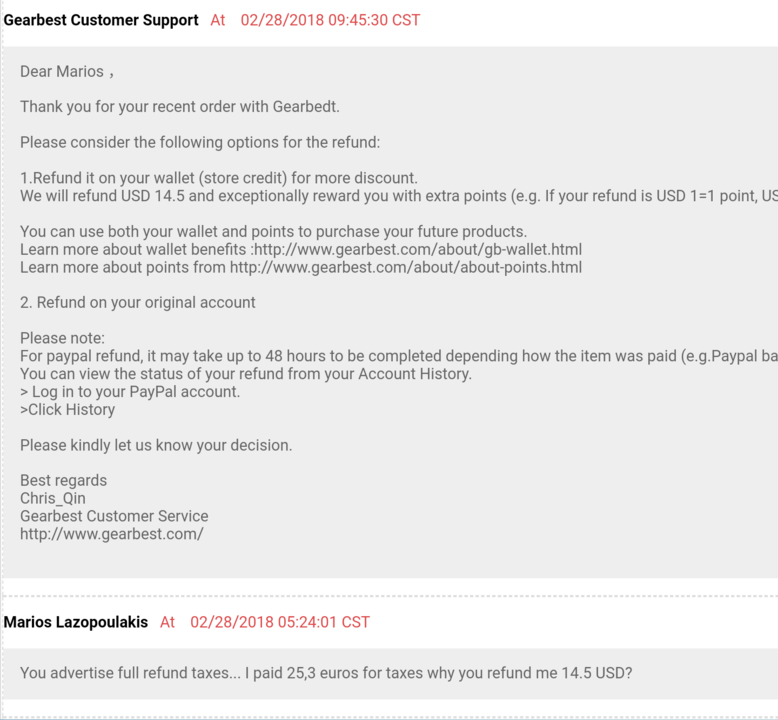This screenshot has width=778, height=720.
Task: Click the ">Click History" line
Action: click(67, 409)
